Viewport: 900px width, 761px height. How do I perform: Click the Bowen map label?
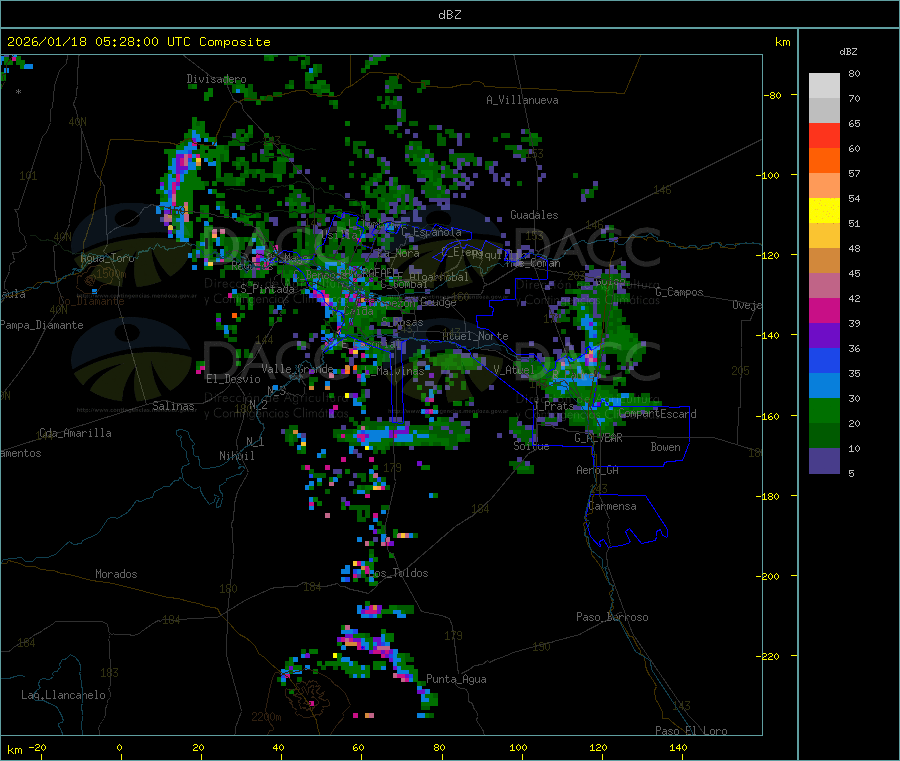pyautogui.click(x=665, y=447)
